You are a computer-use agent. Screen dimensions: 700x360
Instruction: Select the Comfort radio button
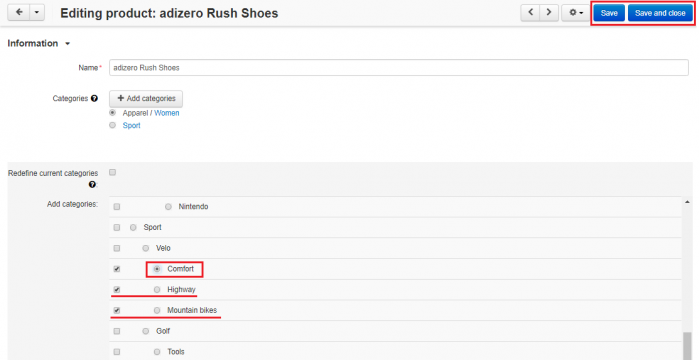point(157,269)
